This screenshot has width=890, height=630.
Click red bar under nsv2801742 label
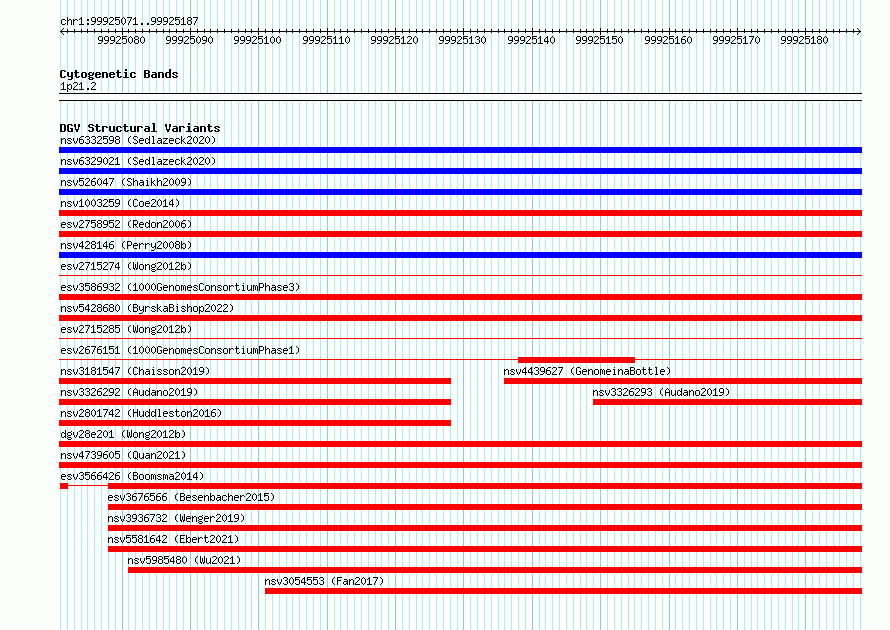click(255, 423)
